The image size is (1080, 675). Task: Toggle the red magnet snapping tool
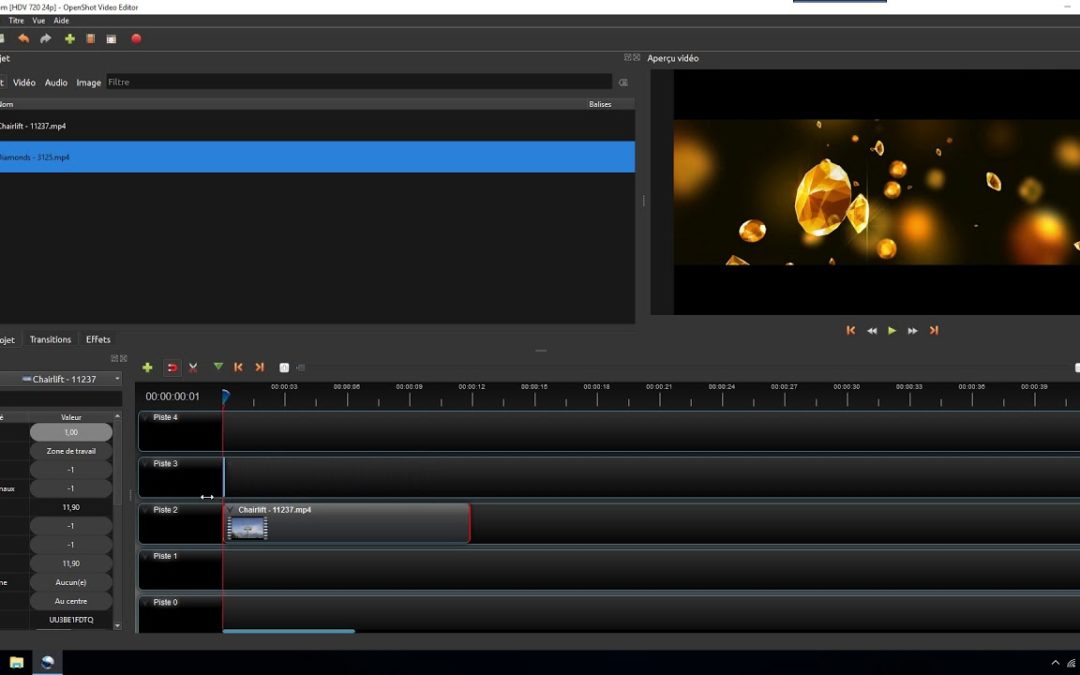172,368
